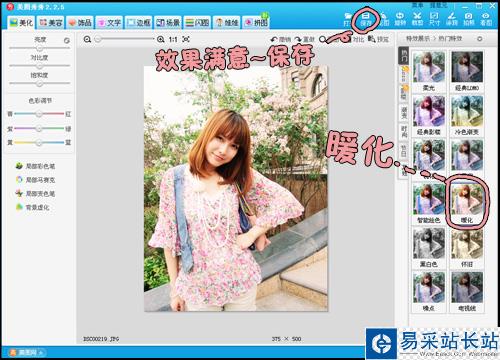Open the 拍照 (Camera) tool
The height and width of the screenshot is (360, 500).
[x=469, y=19]
